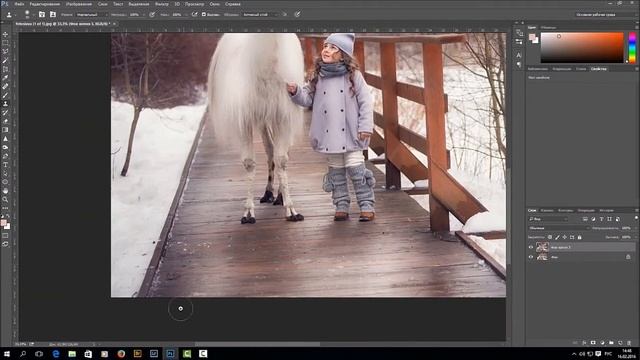Create a new layer
Screen dimensions: 640x360
(x=620, y=342)
